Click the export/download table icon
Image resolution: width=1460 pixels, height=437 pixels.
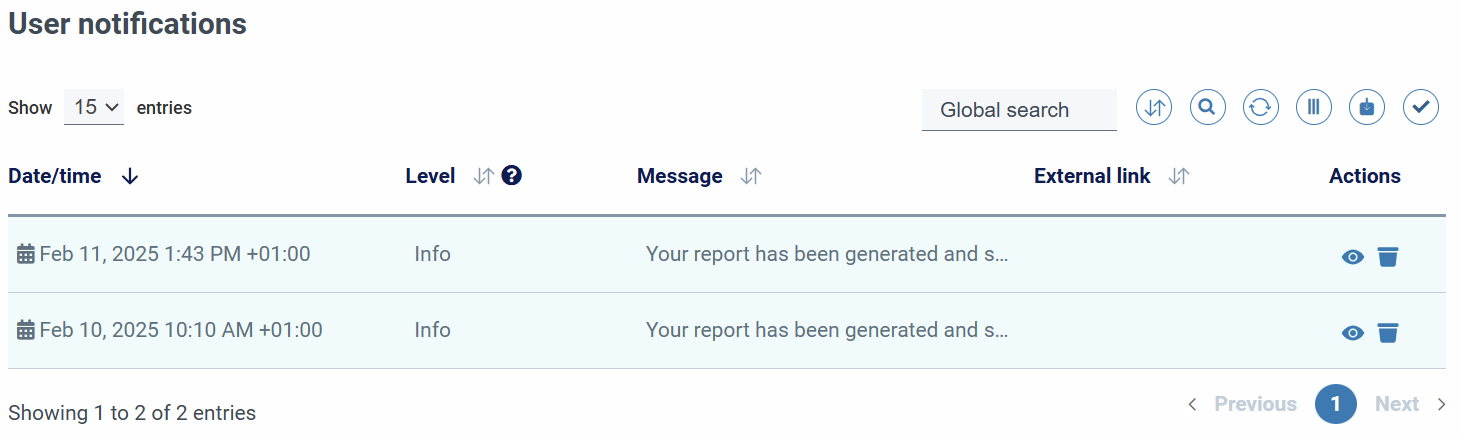click(1367, 107)
